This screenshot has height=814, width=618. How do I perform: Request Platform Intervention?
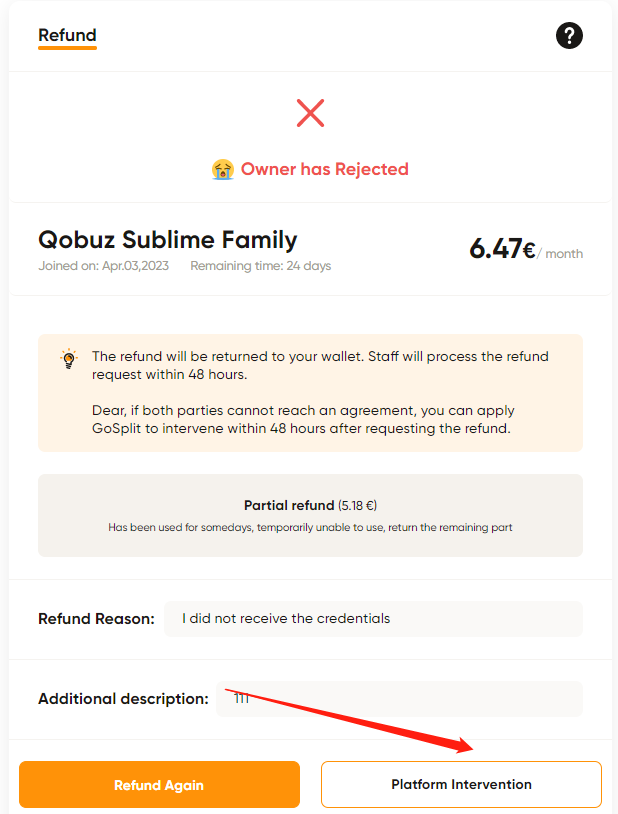[x=461, y=784]
